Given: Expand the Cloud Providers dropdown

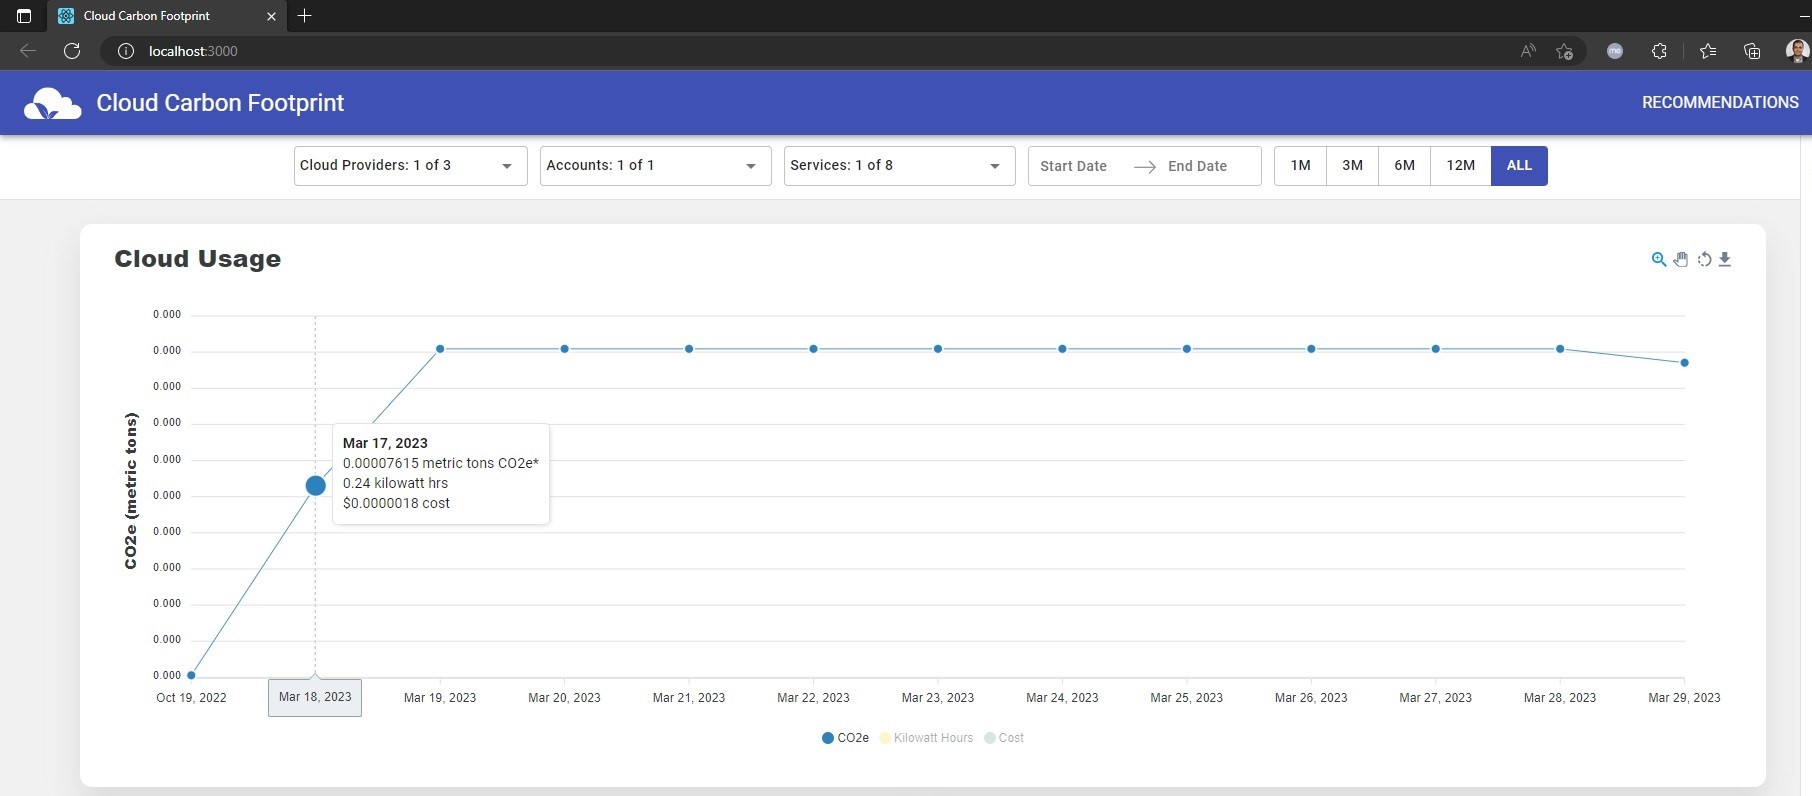Looking at the screenshot, I should (x=410, y=166).
